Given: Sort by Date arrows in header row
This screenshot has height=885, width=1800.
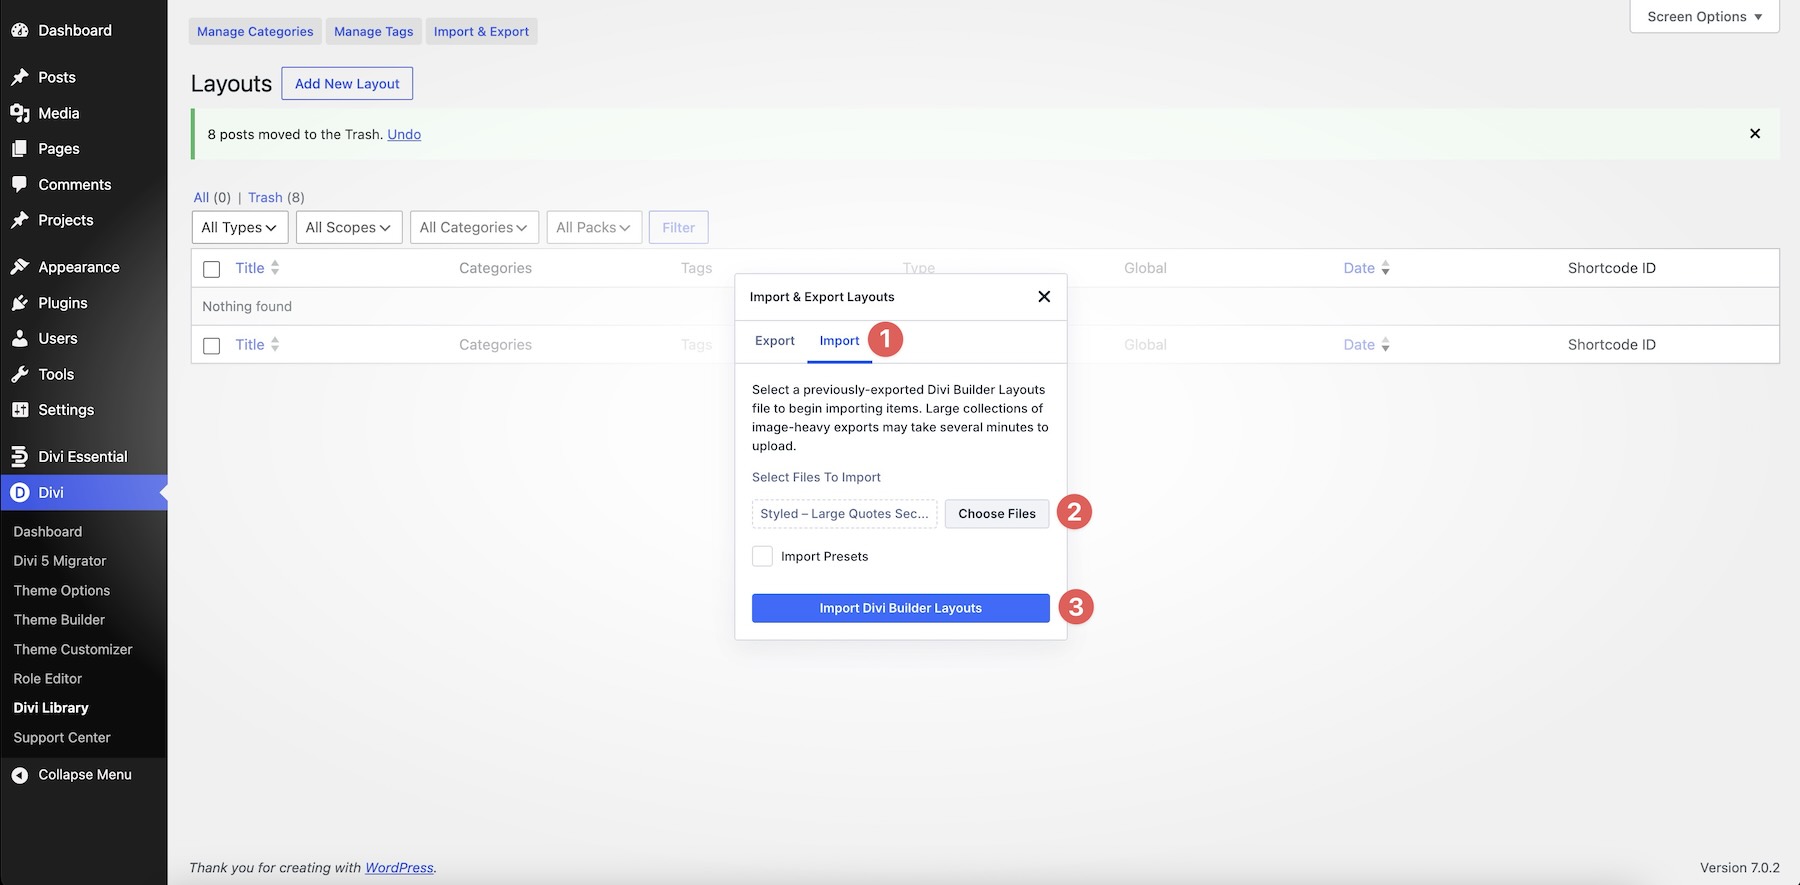Looking at the screenshot, I should pos(1385,268).
